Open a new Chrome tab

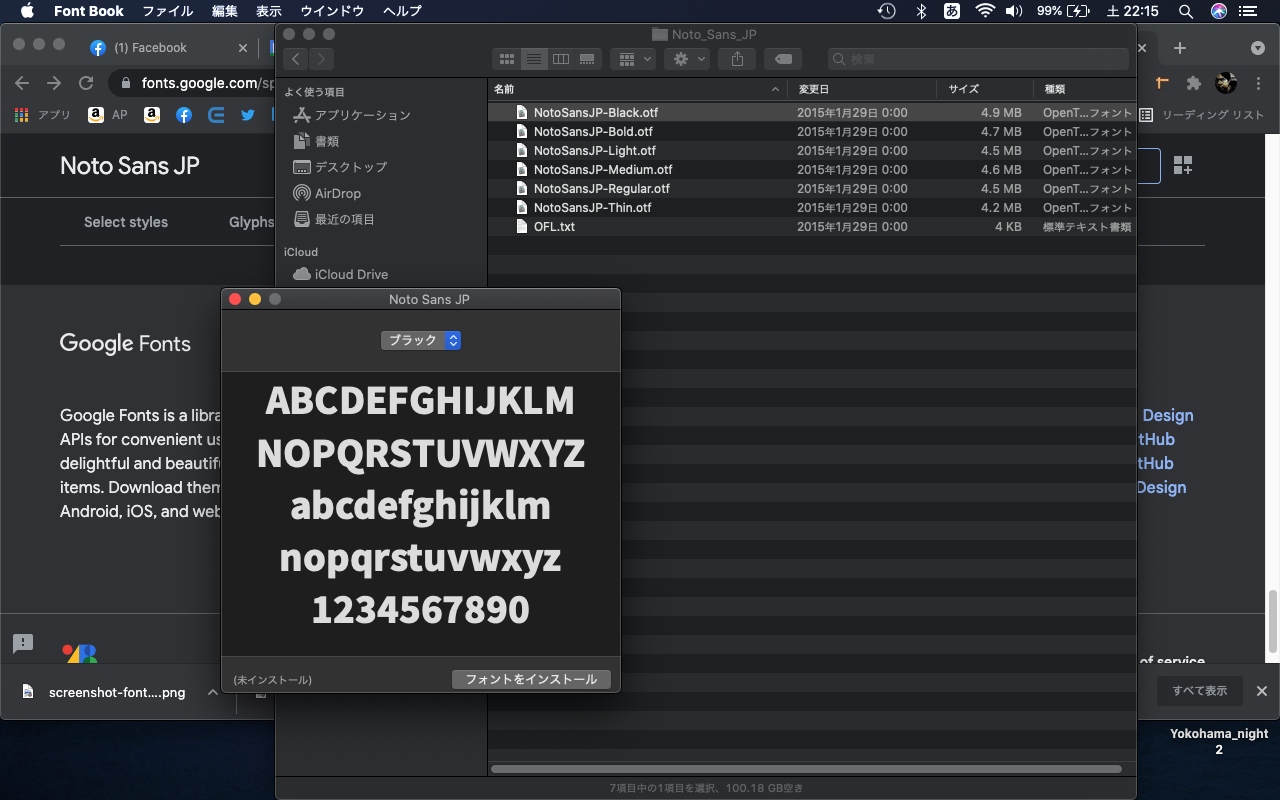(1180, 48)
